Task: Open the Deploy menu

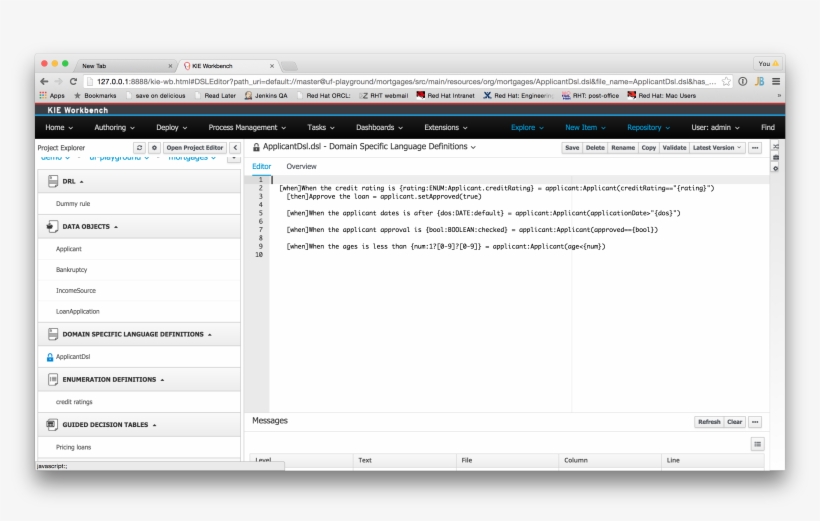Action: tap(172, 128)
